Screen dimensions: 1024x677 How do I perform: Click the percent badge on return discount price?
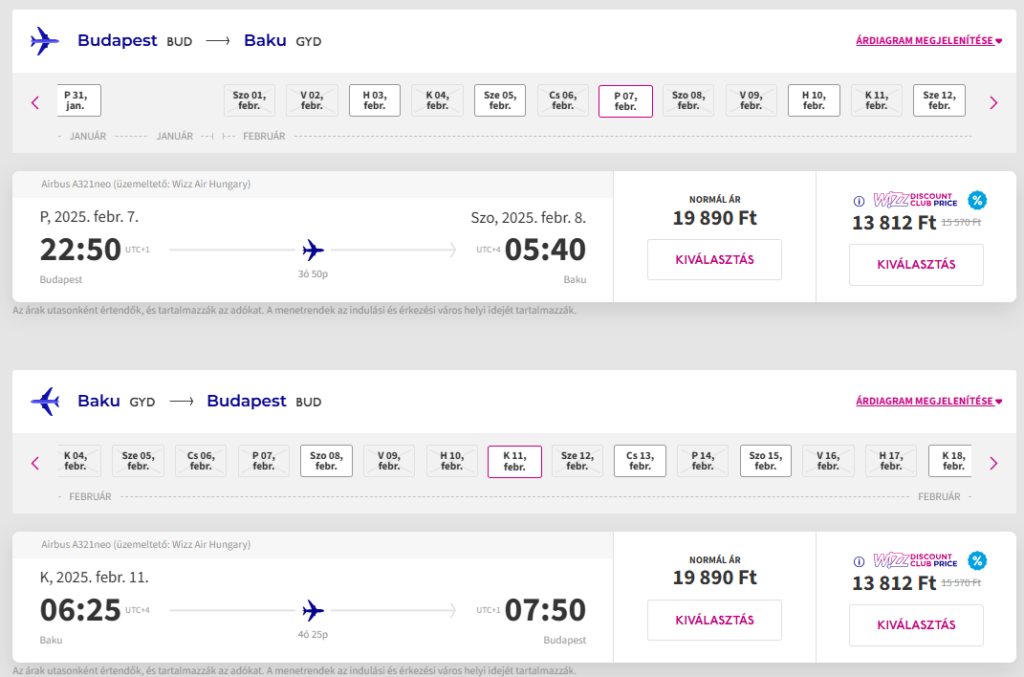point(977,561)
